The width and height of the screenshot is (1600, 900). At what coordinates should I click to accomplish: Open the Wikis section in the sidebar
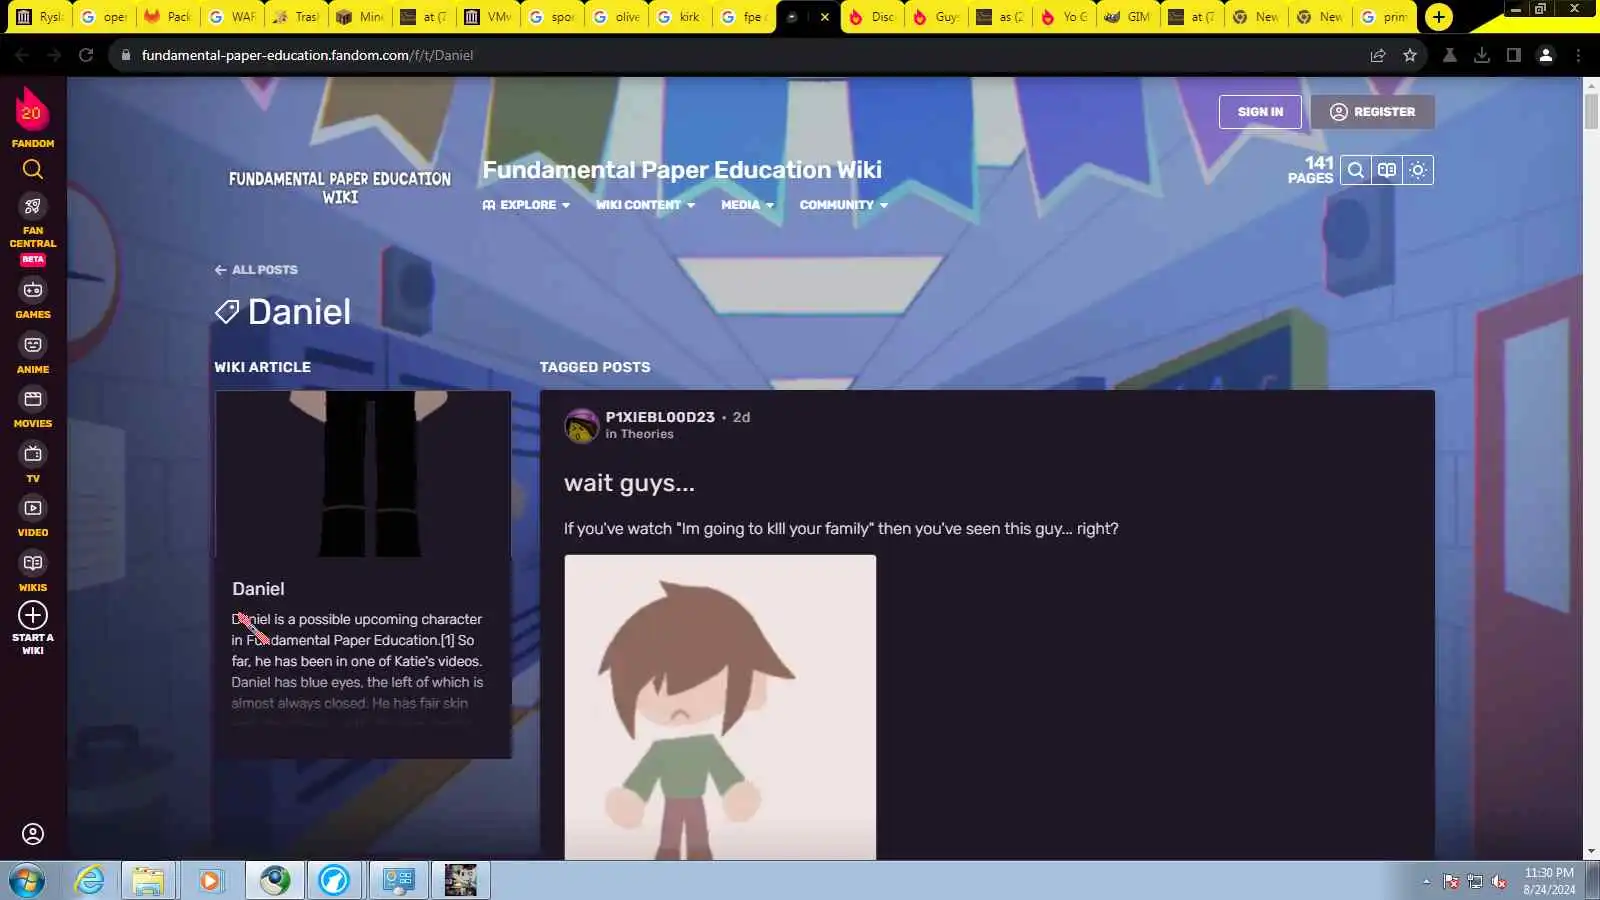(33, 572)
